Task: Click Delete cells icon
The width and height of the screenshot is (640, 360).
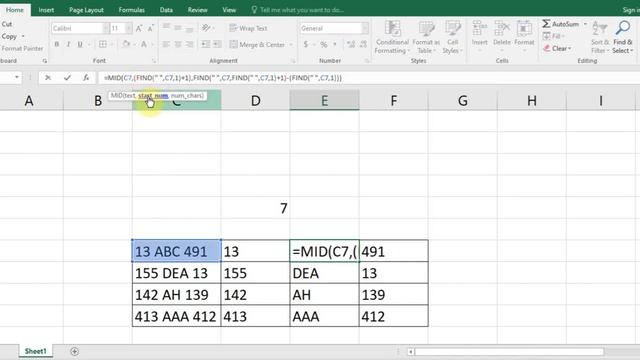Action: pos(502,29)
